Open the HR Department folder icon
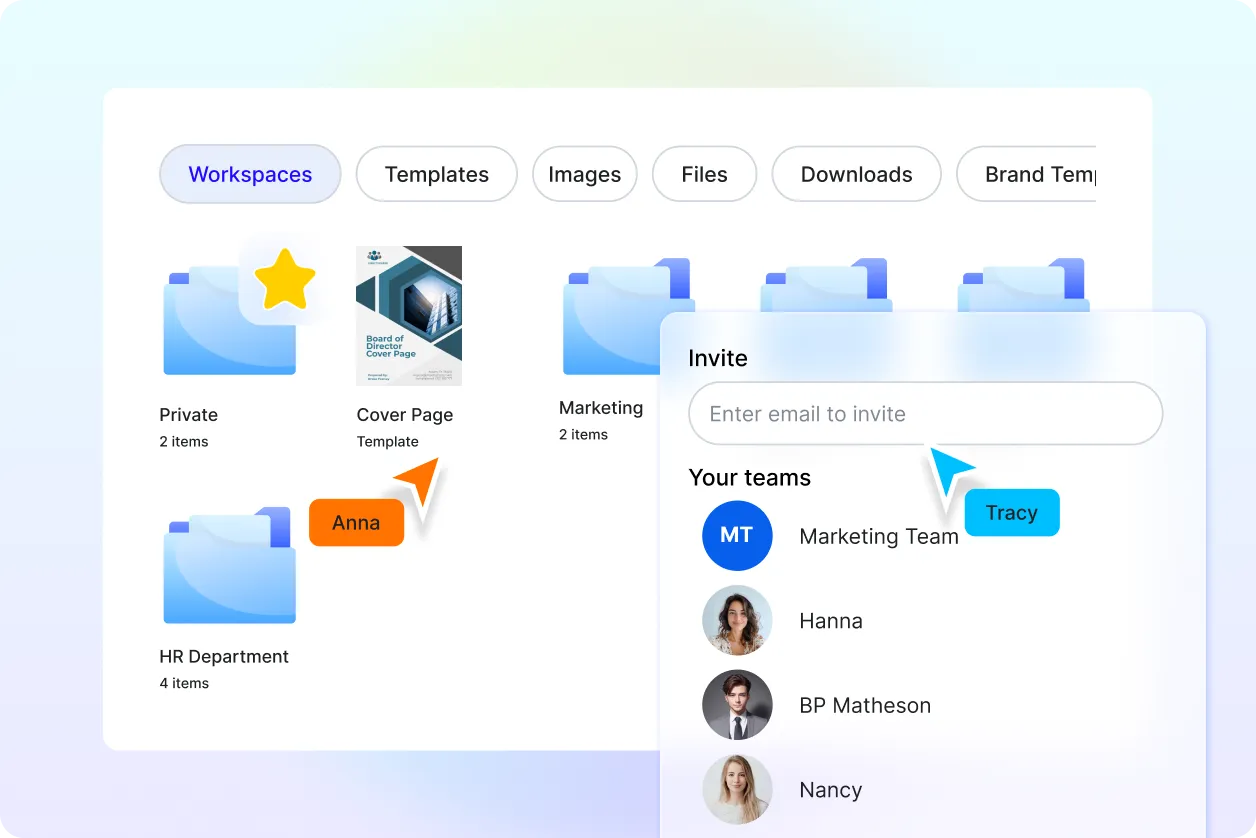Image resolution: width=1256 pixels, height=838 pixels. tap(229, 565)
